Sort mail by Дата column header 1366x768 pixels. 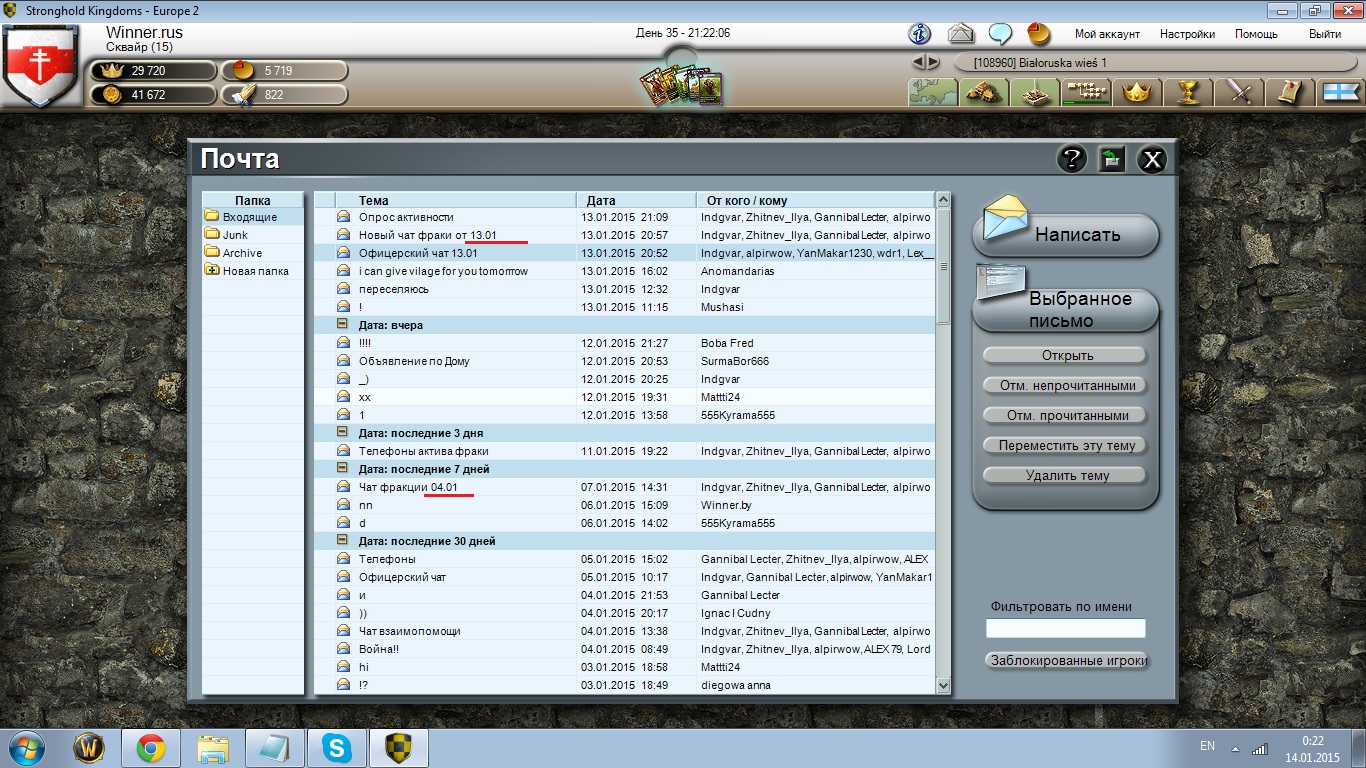point(636,200)
